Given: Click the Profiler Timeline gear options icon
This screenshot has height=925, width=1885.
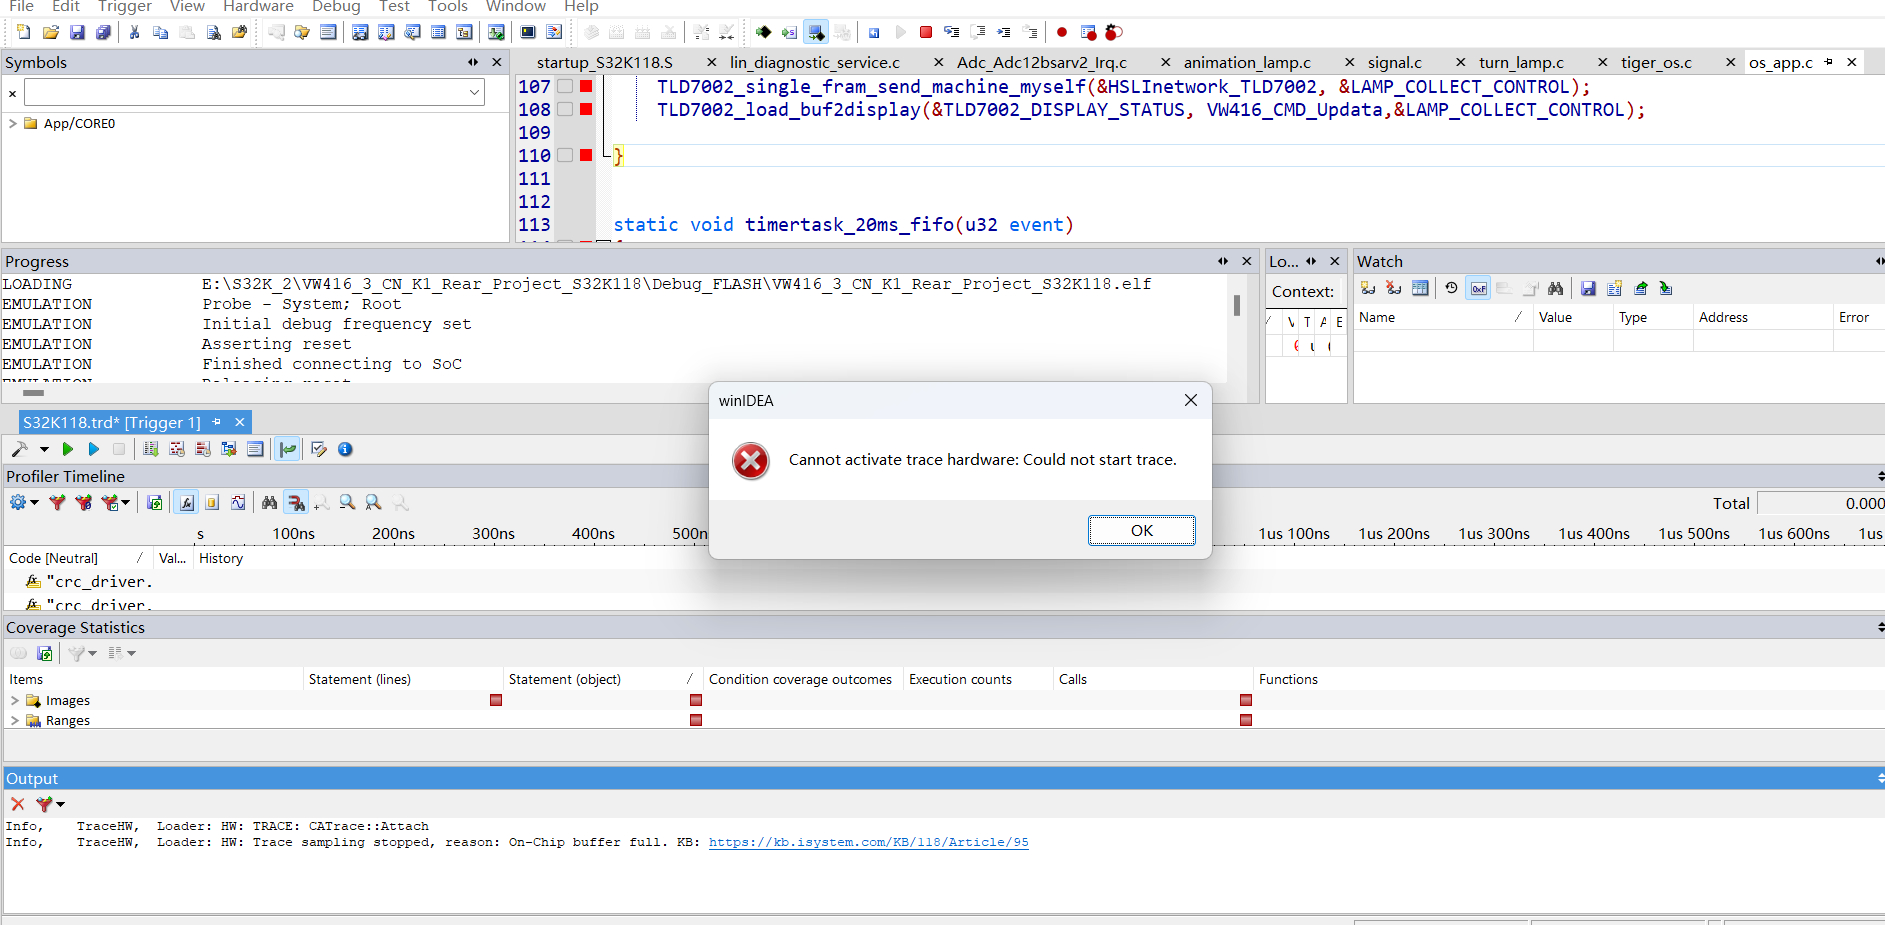Looking at the screenshot, I should [x=18, y=502].
